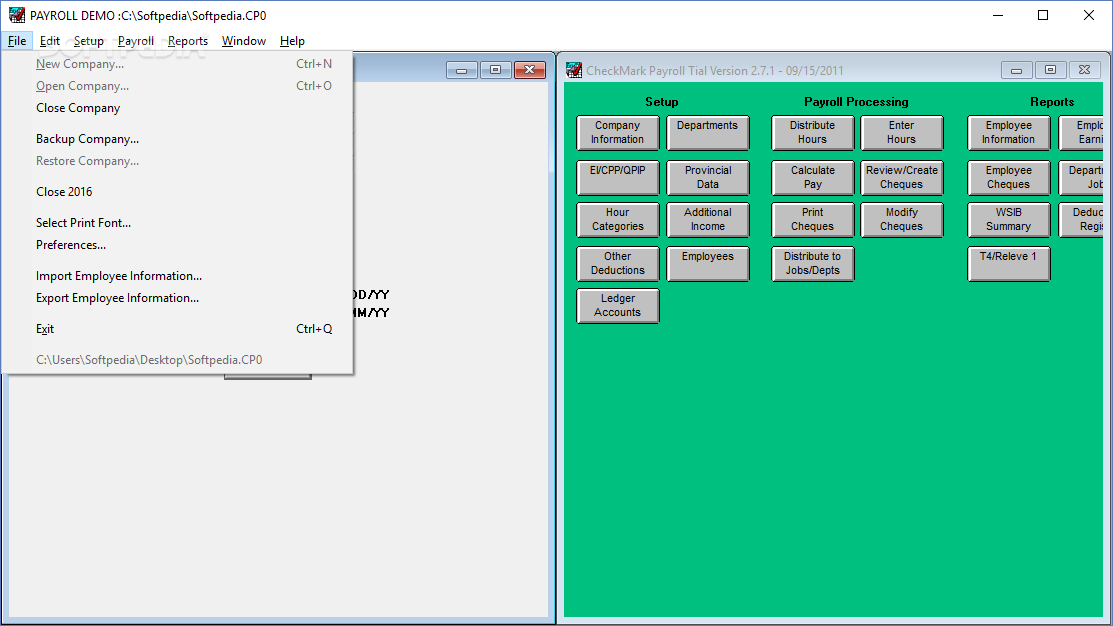Click the EI/CPP/QPIP button
Image resolution: width=1113 pixels, height=626 pixels.
pyautogui.click(x=618, y=177)
